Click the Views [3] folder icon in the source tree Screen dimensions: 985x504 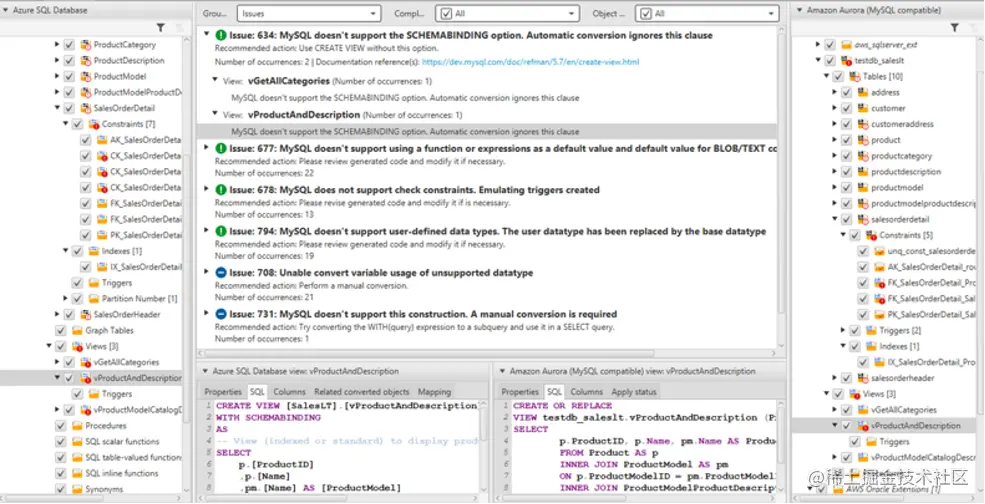(x=77, y=346)
